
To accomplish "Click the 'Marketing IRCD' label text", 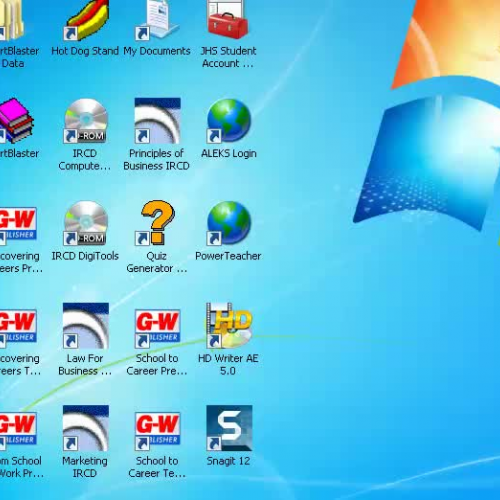I will [85, 467].
